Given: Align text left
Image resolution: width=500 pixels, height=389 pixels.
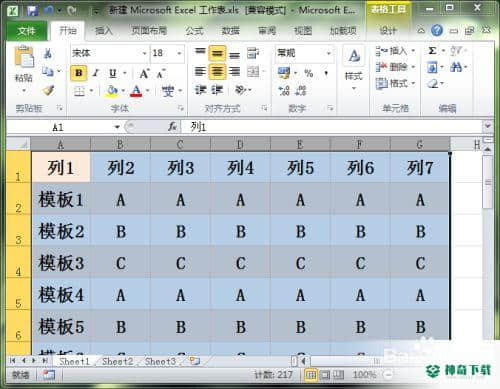Looking at the screenshot, I should pos(200,71).
